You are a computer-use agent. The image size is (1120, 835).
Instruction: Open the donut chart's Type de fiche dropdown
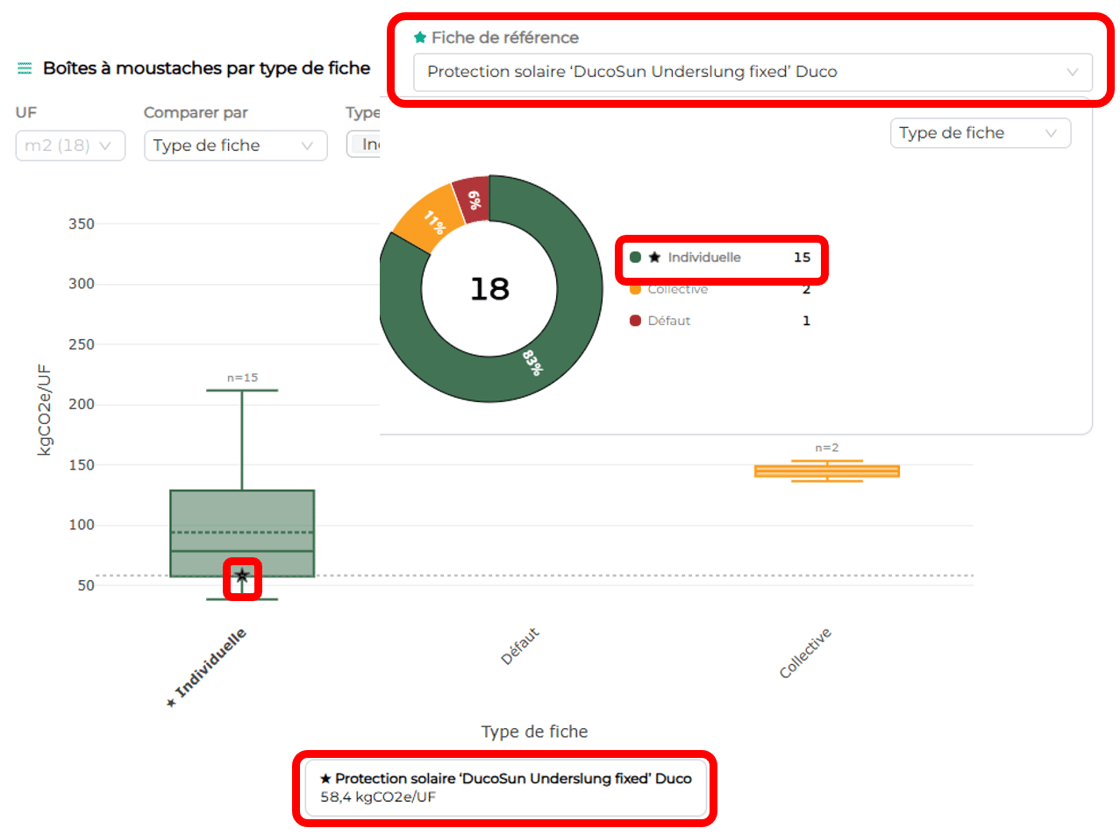[980, 133]
